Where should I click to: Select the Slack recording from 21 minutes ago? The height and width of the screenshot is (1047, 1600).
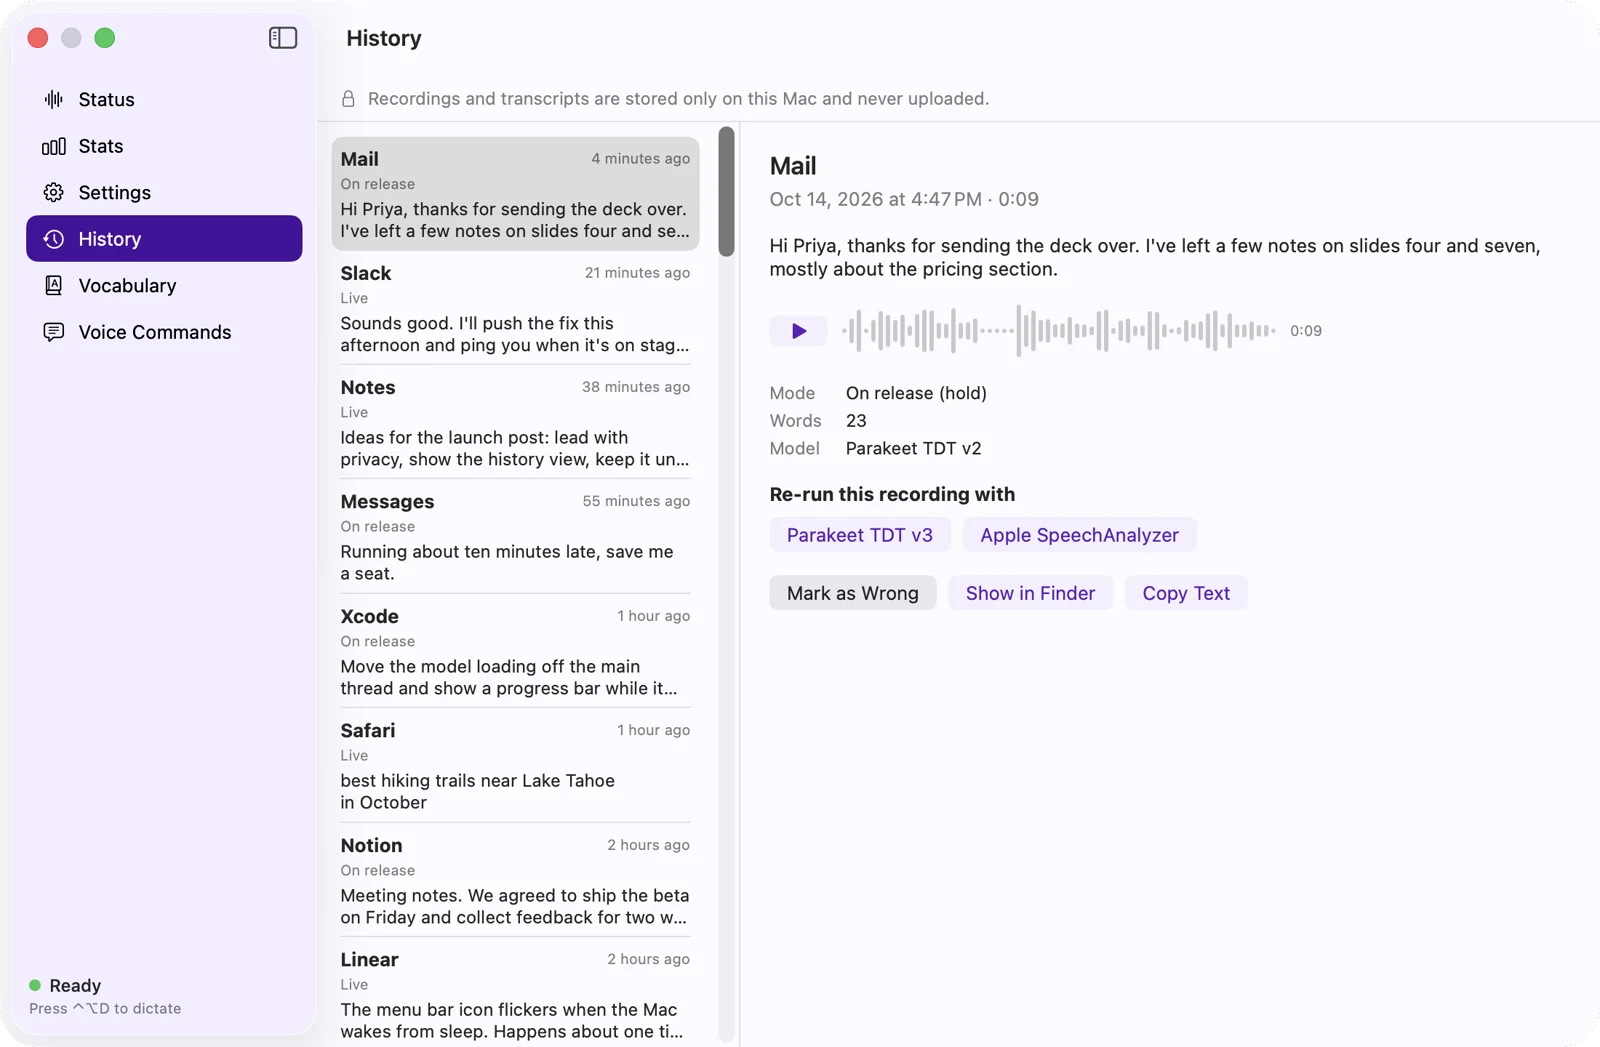515,308
